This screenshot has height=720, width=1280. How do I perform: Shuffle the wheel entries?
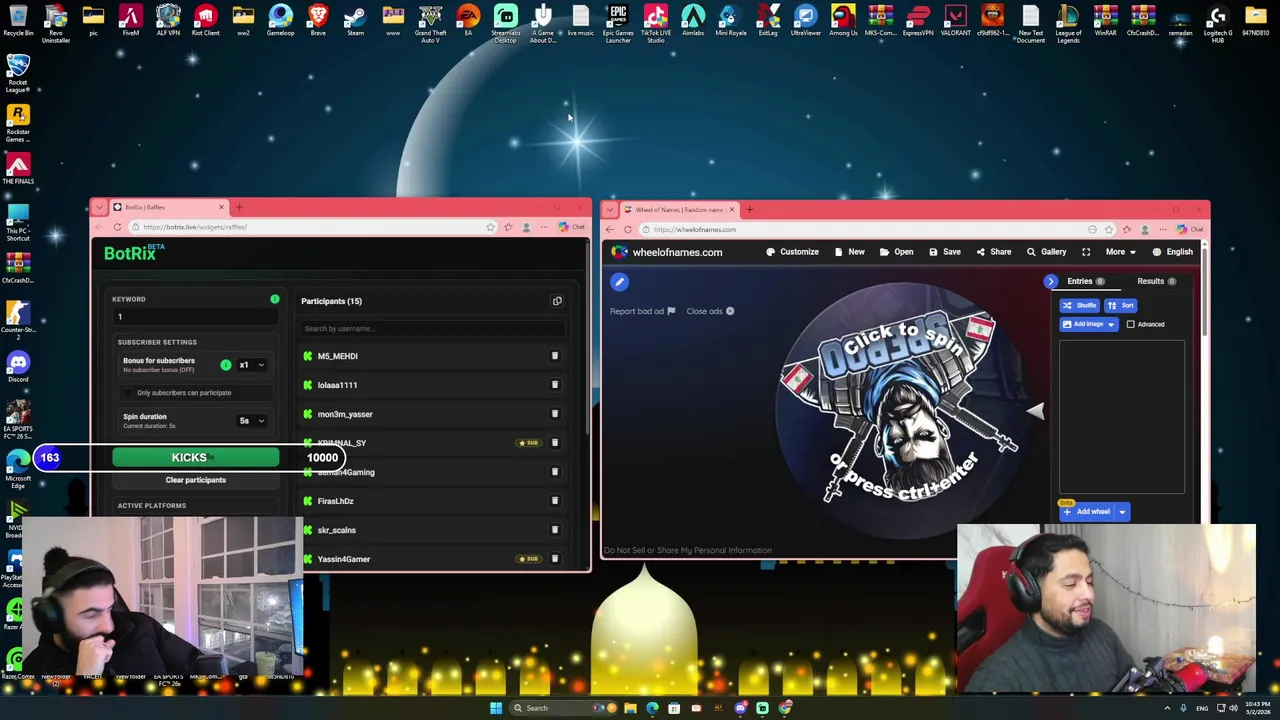pyautogui.click(x=1079, y=306)
